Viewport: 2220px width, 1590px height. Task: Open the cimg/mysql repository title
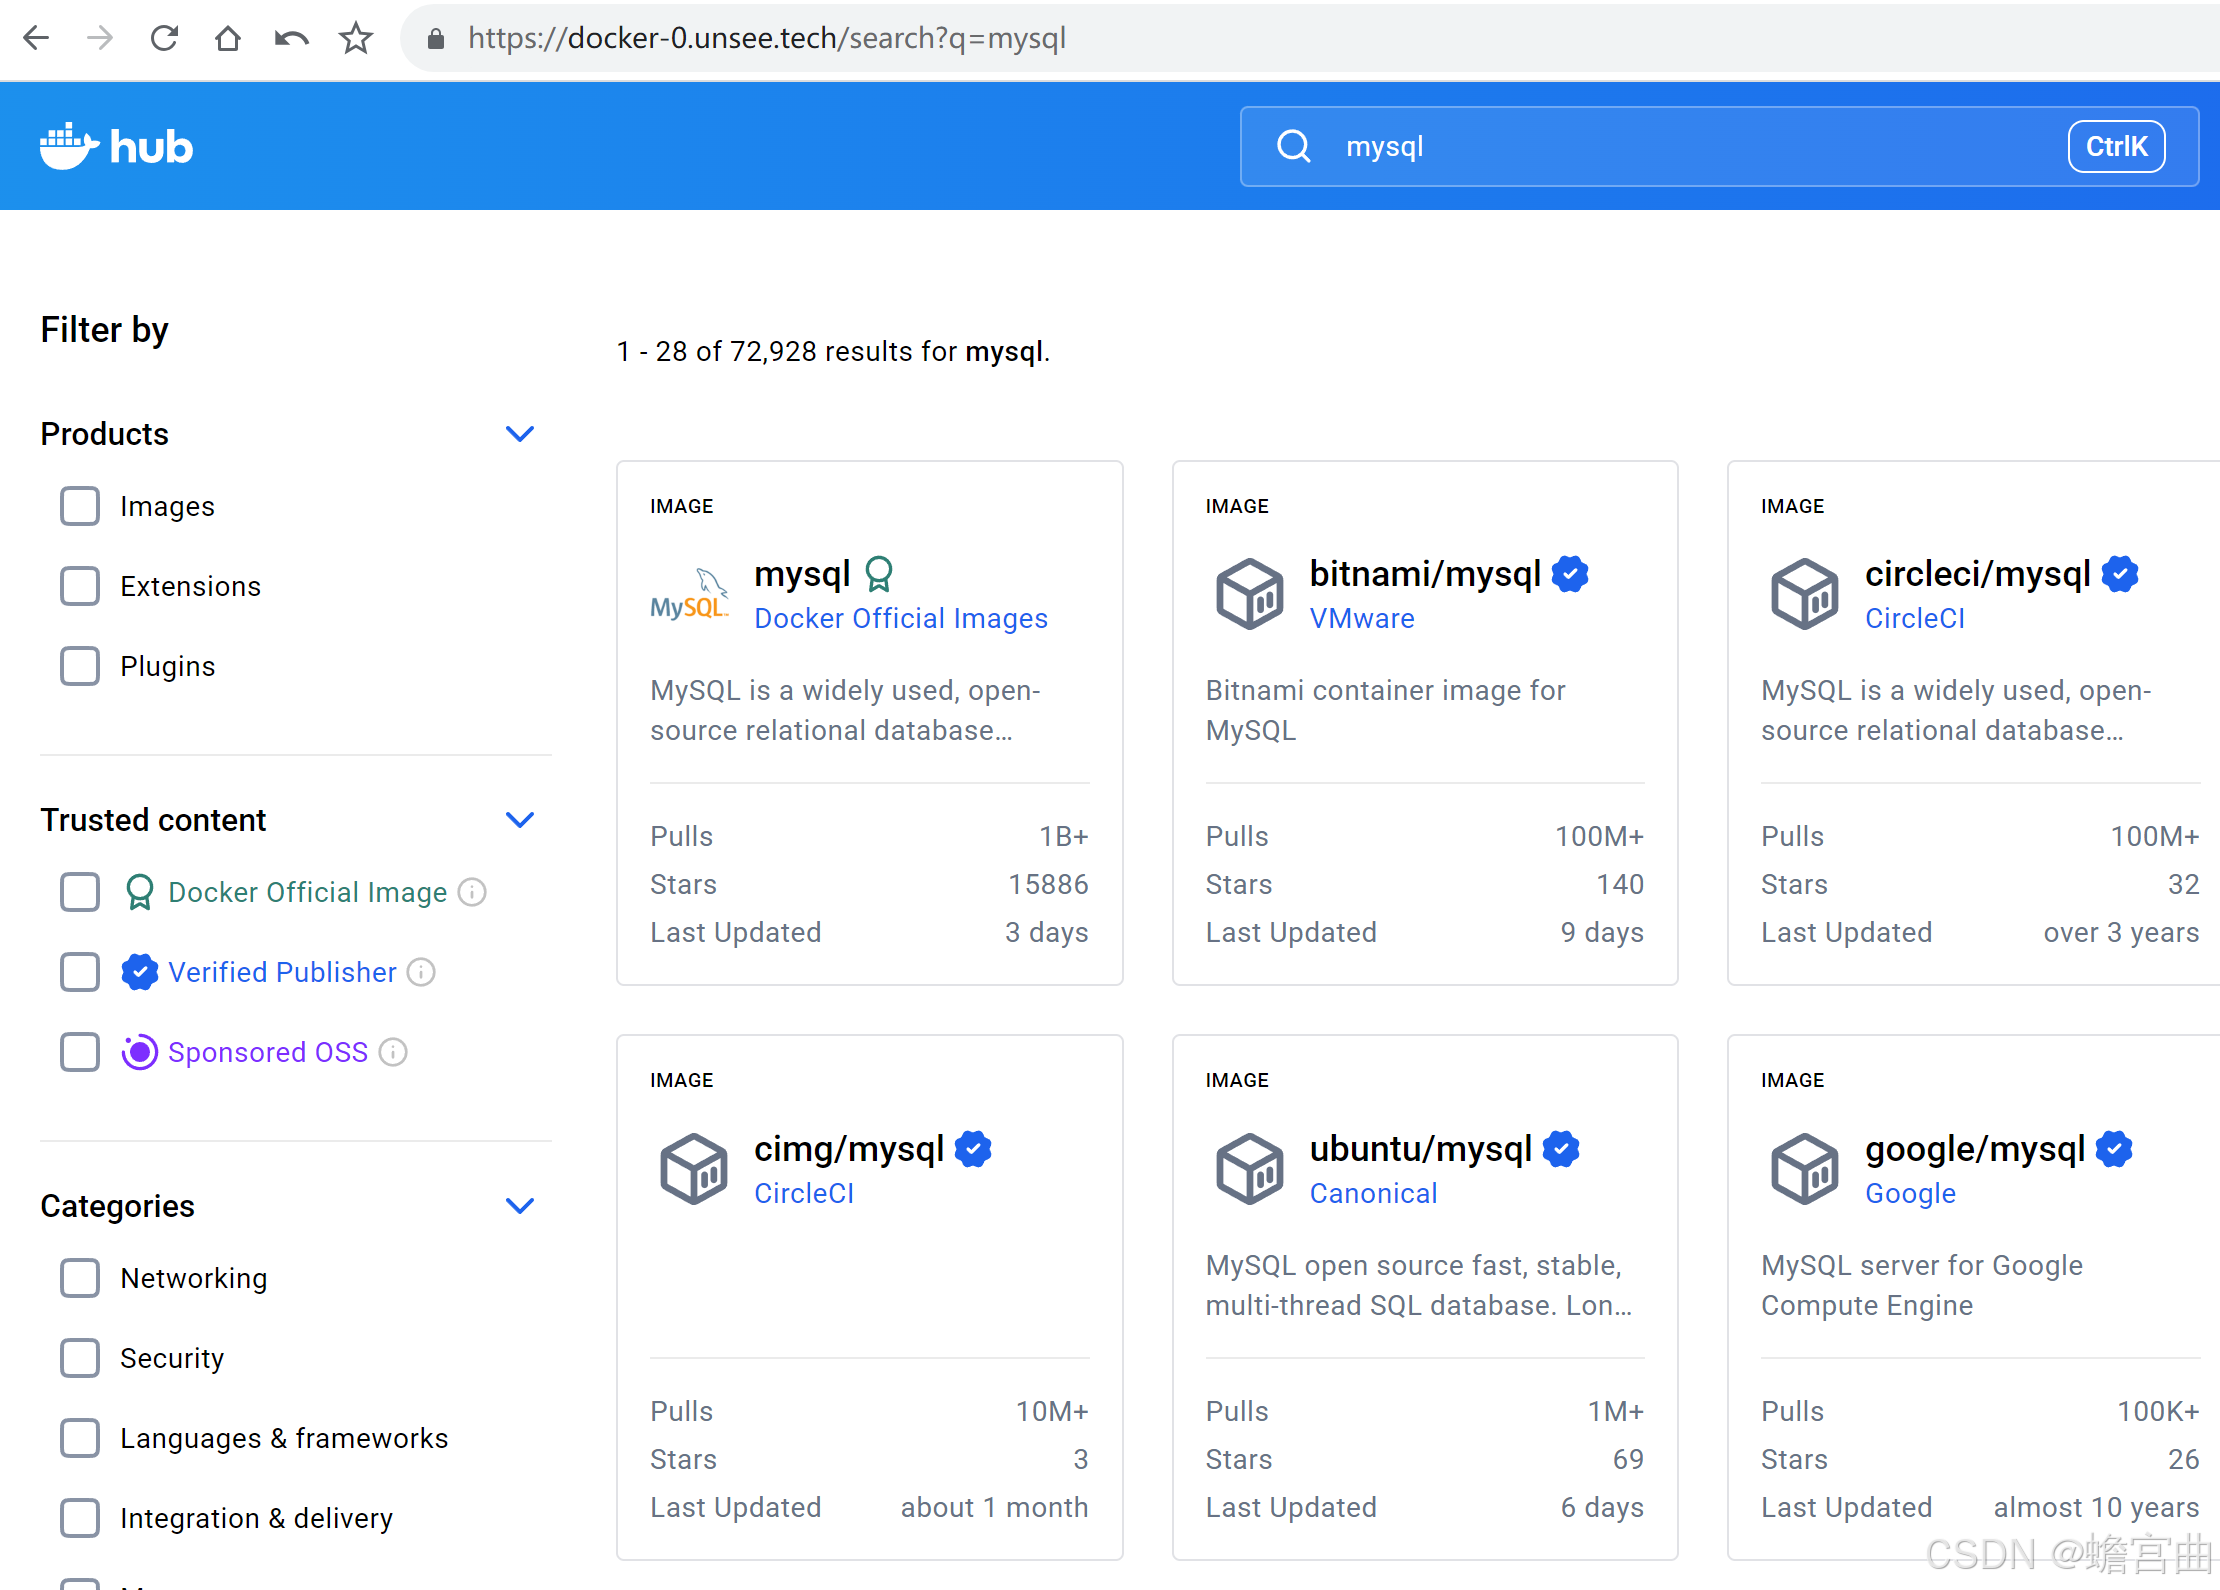pyautogui.click(x=849, y=1149)
